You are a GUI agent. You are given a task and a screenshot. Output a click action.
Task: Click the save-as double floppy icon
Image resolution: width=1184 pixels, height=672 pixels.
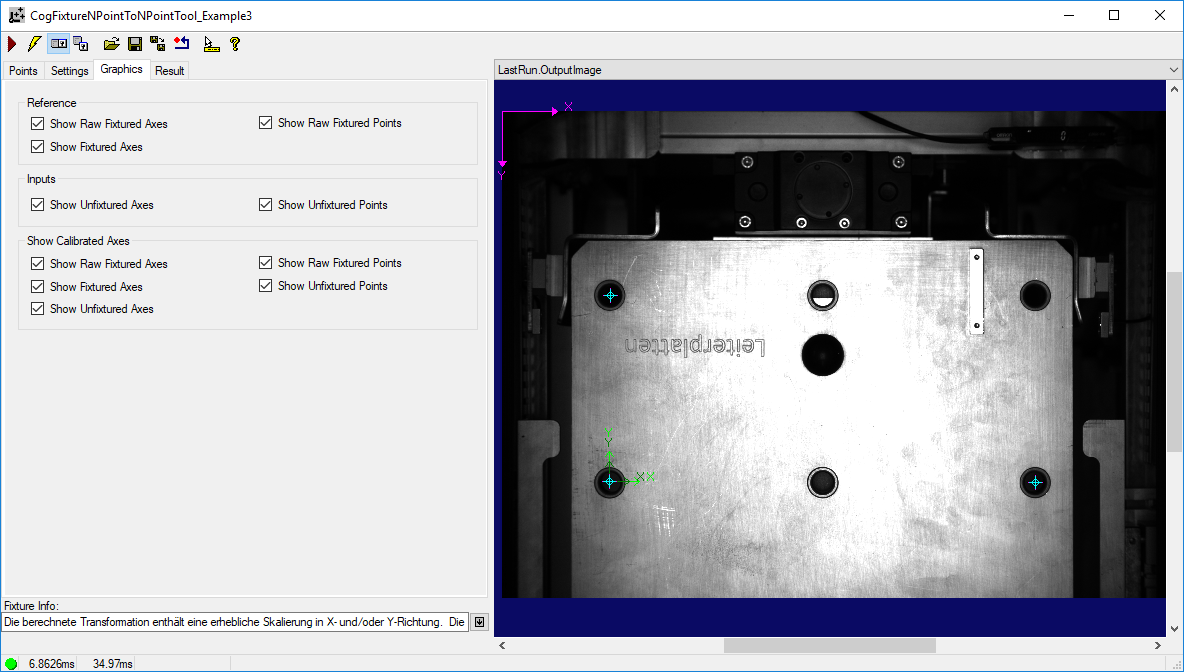(158, 45)
